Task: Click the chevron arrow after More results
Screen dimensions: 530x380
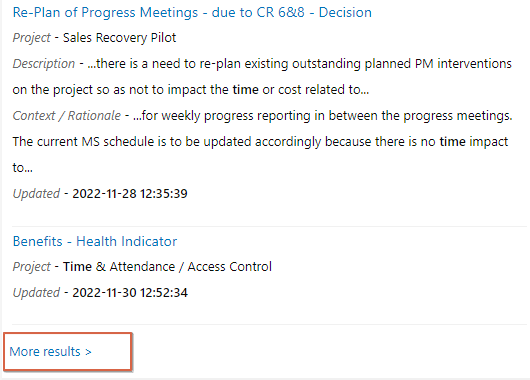Action: click(x=88, y=352)
